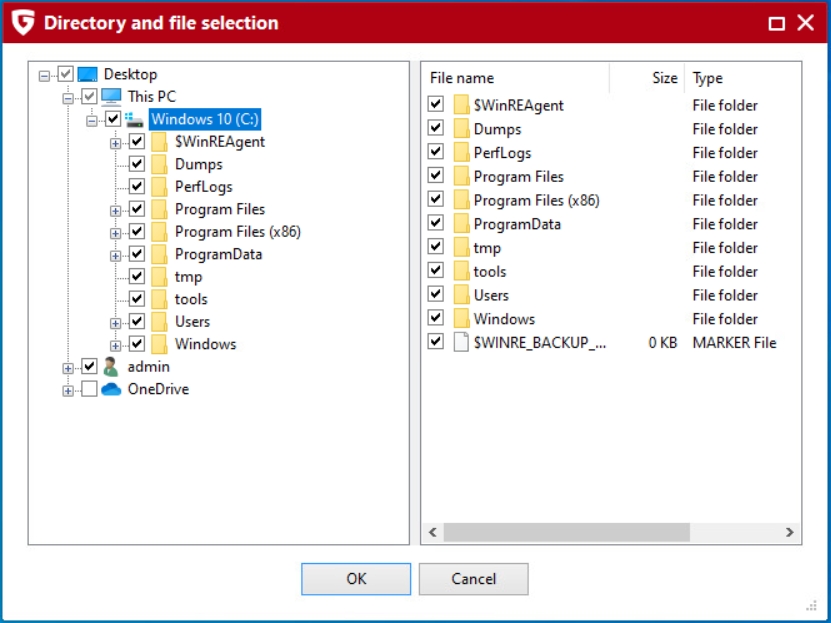Click the PerfLogs folder icon in file list
The height and width of the screenshot is (623, 831).
tap(461, 153)
